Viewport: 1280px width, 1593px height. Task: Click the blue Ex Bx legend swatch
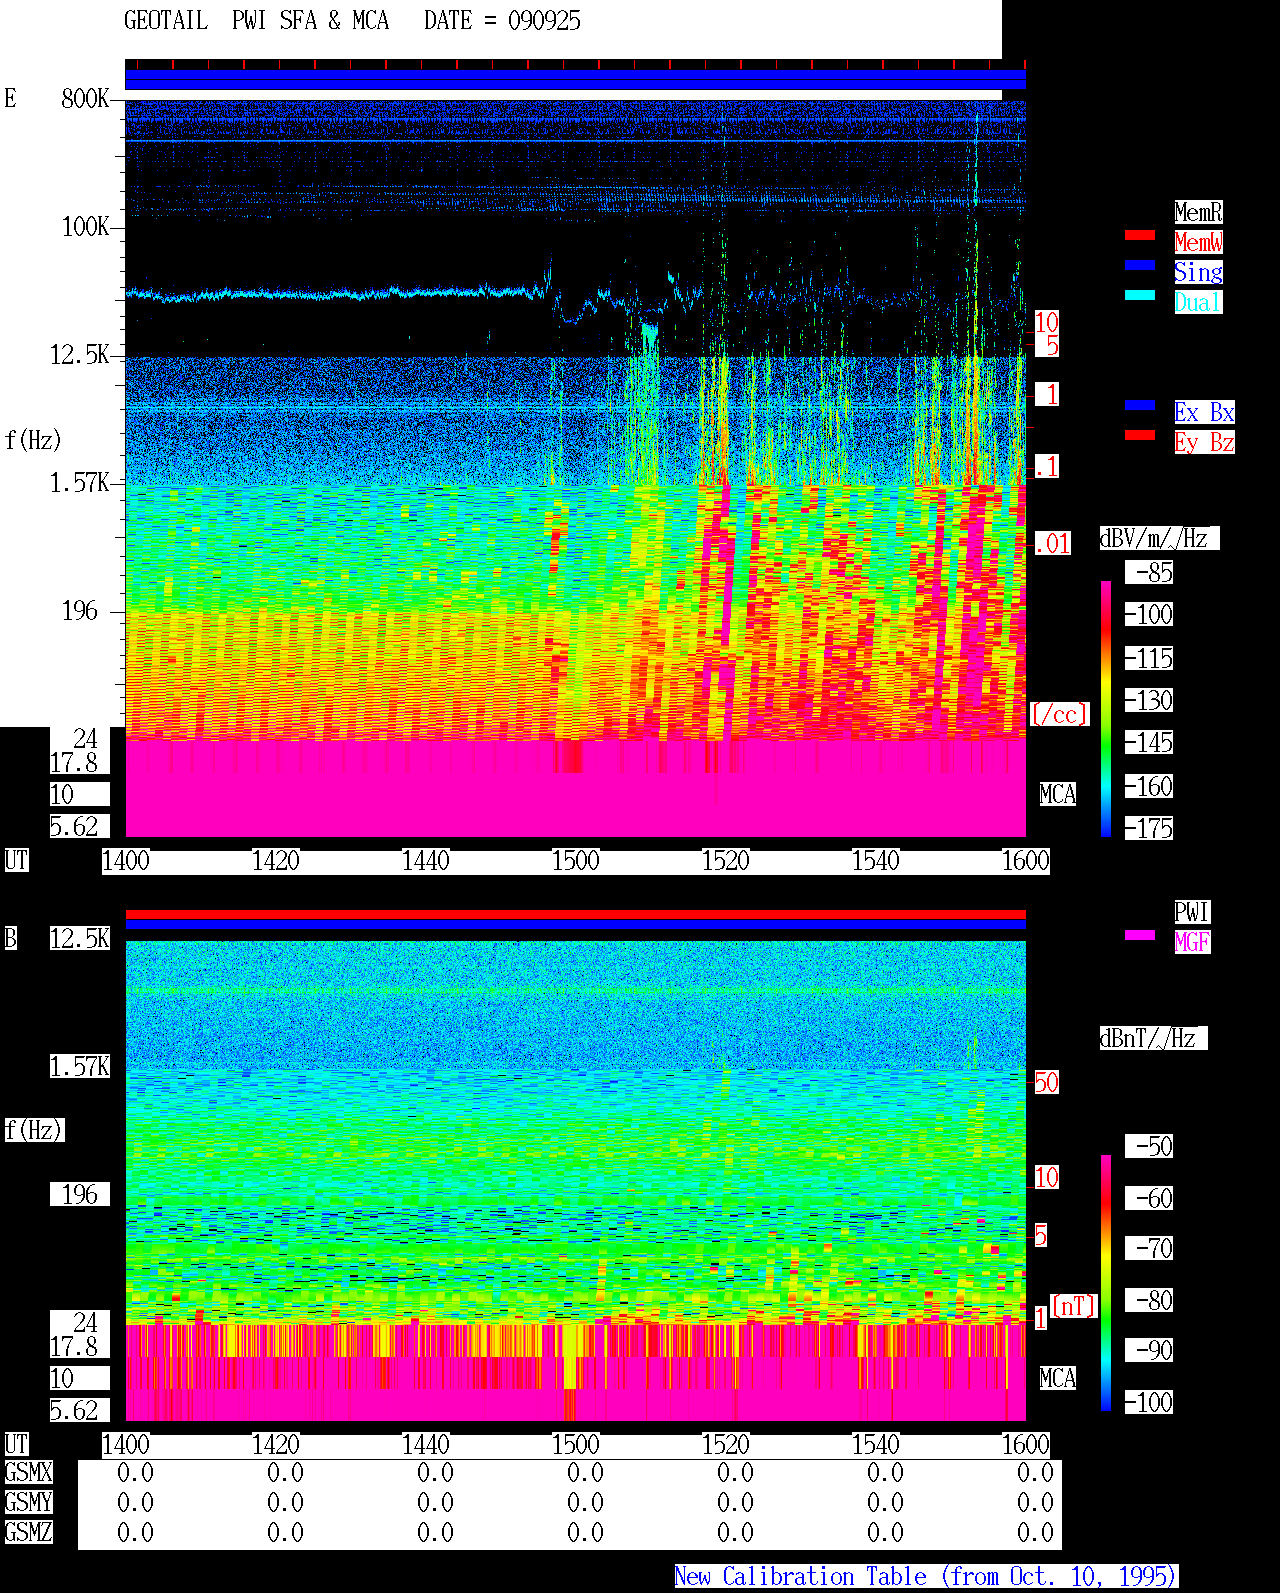coord(1140,405)
